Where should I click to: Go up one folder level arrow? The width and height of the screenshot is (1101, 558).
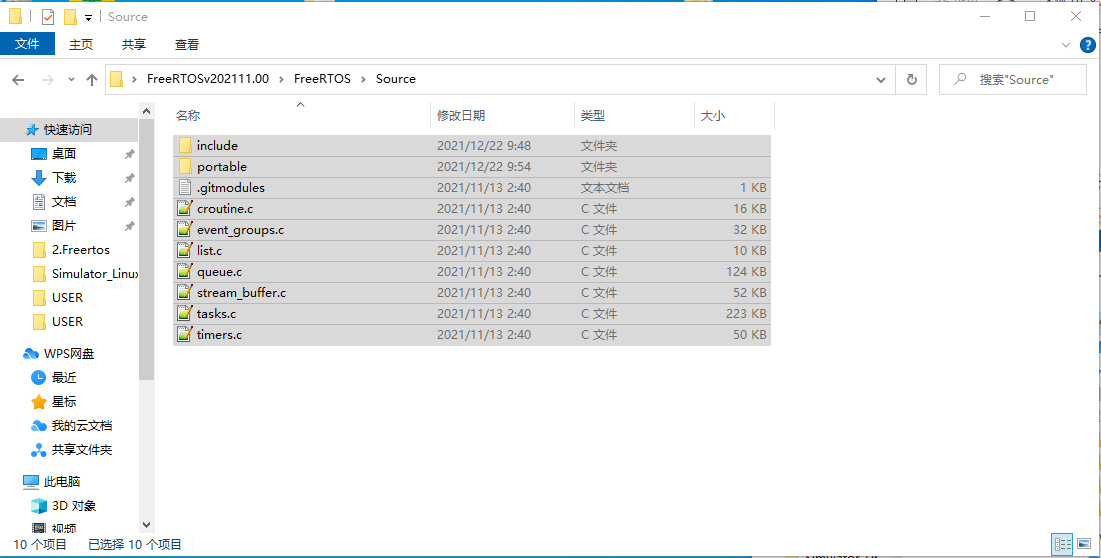[x=92, y=80]
